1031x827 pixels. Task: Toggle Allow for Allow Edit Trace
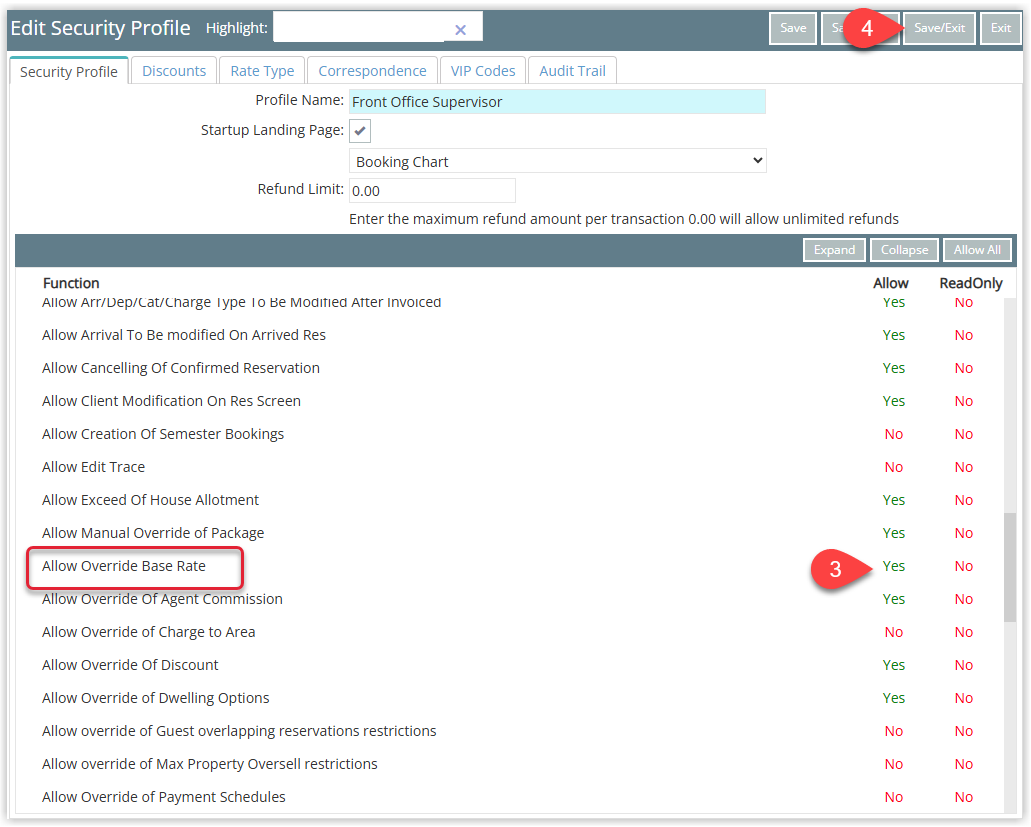tap(894, 467)
